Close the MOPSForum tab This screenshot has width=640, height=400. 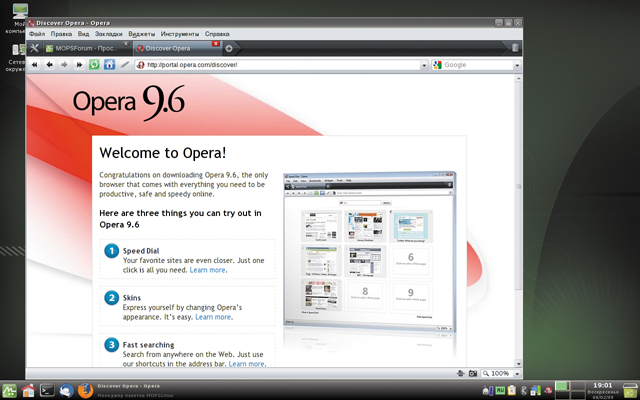126,44
